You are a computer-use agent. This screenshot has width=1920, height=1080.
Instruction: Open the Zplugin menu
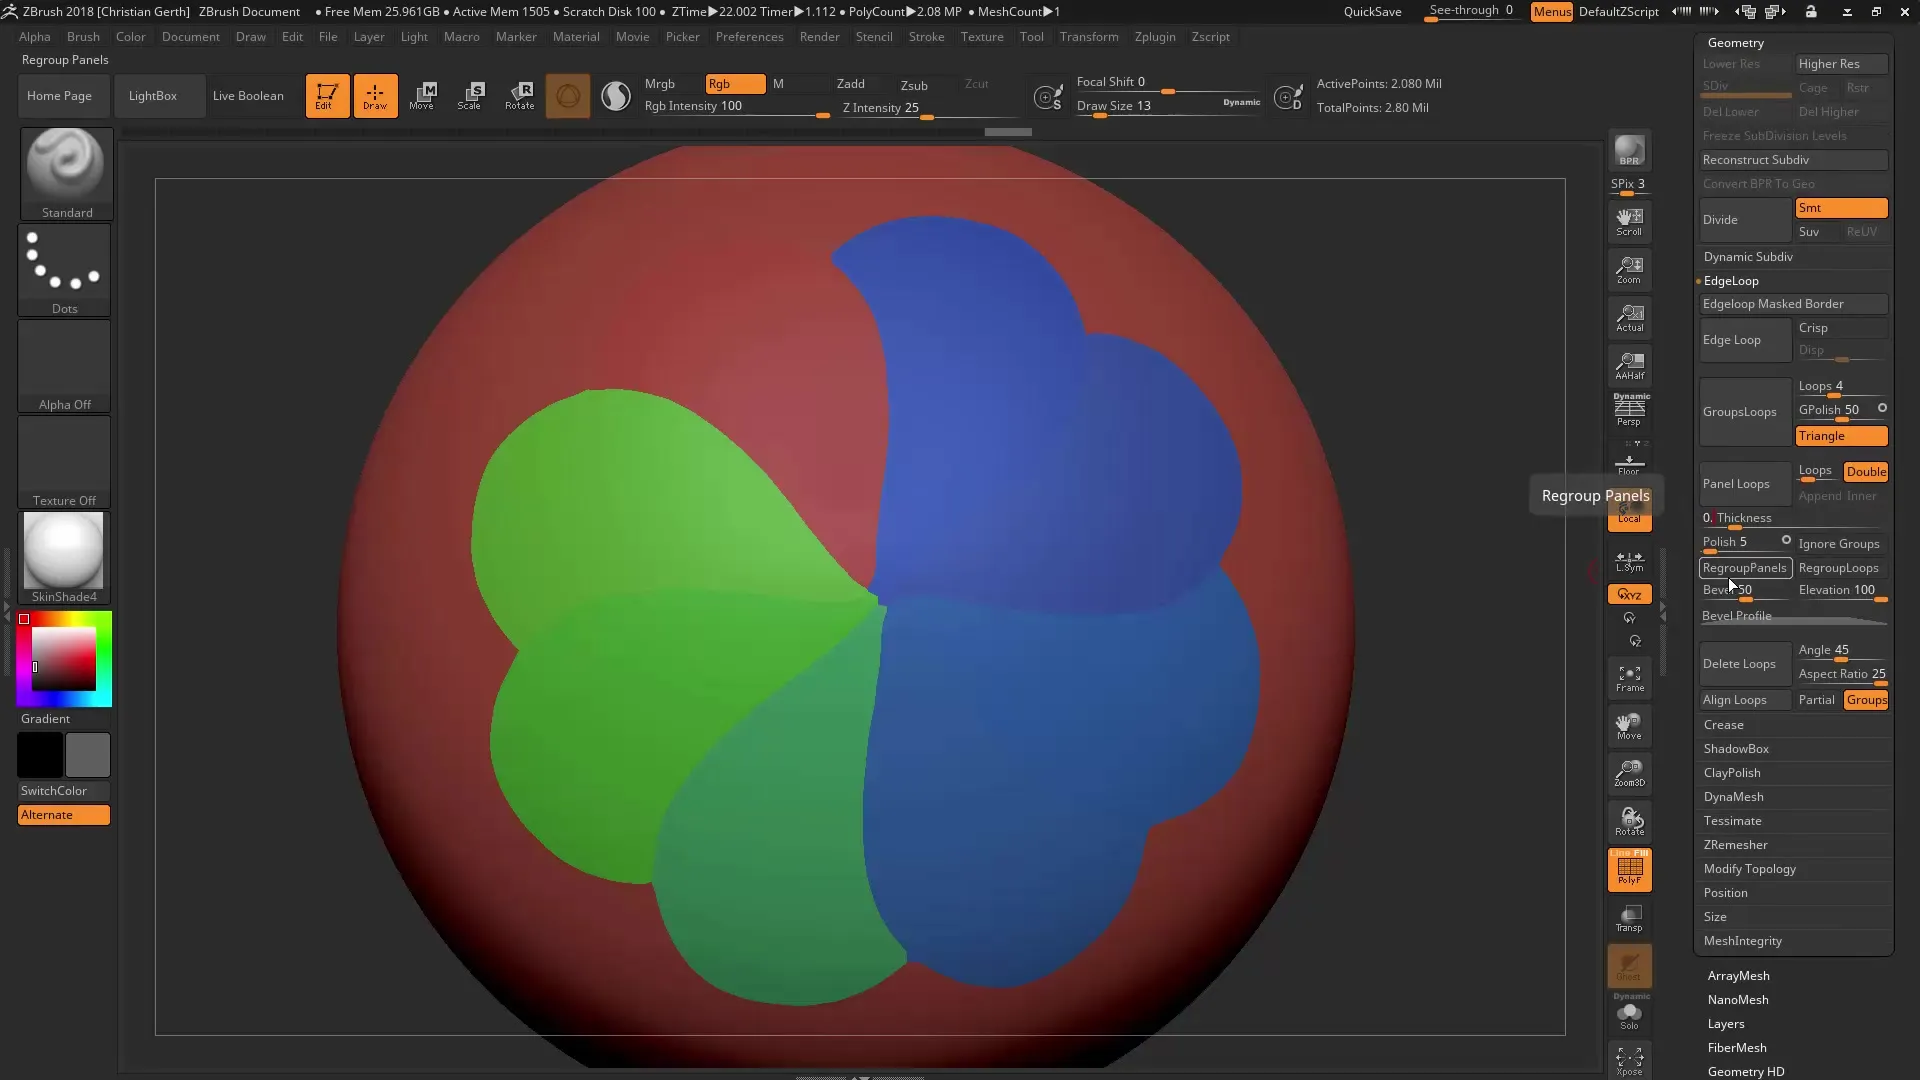1155,37
